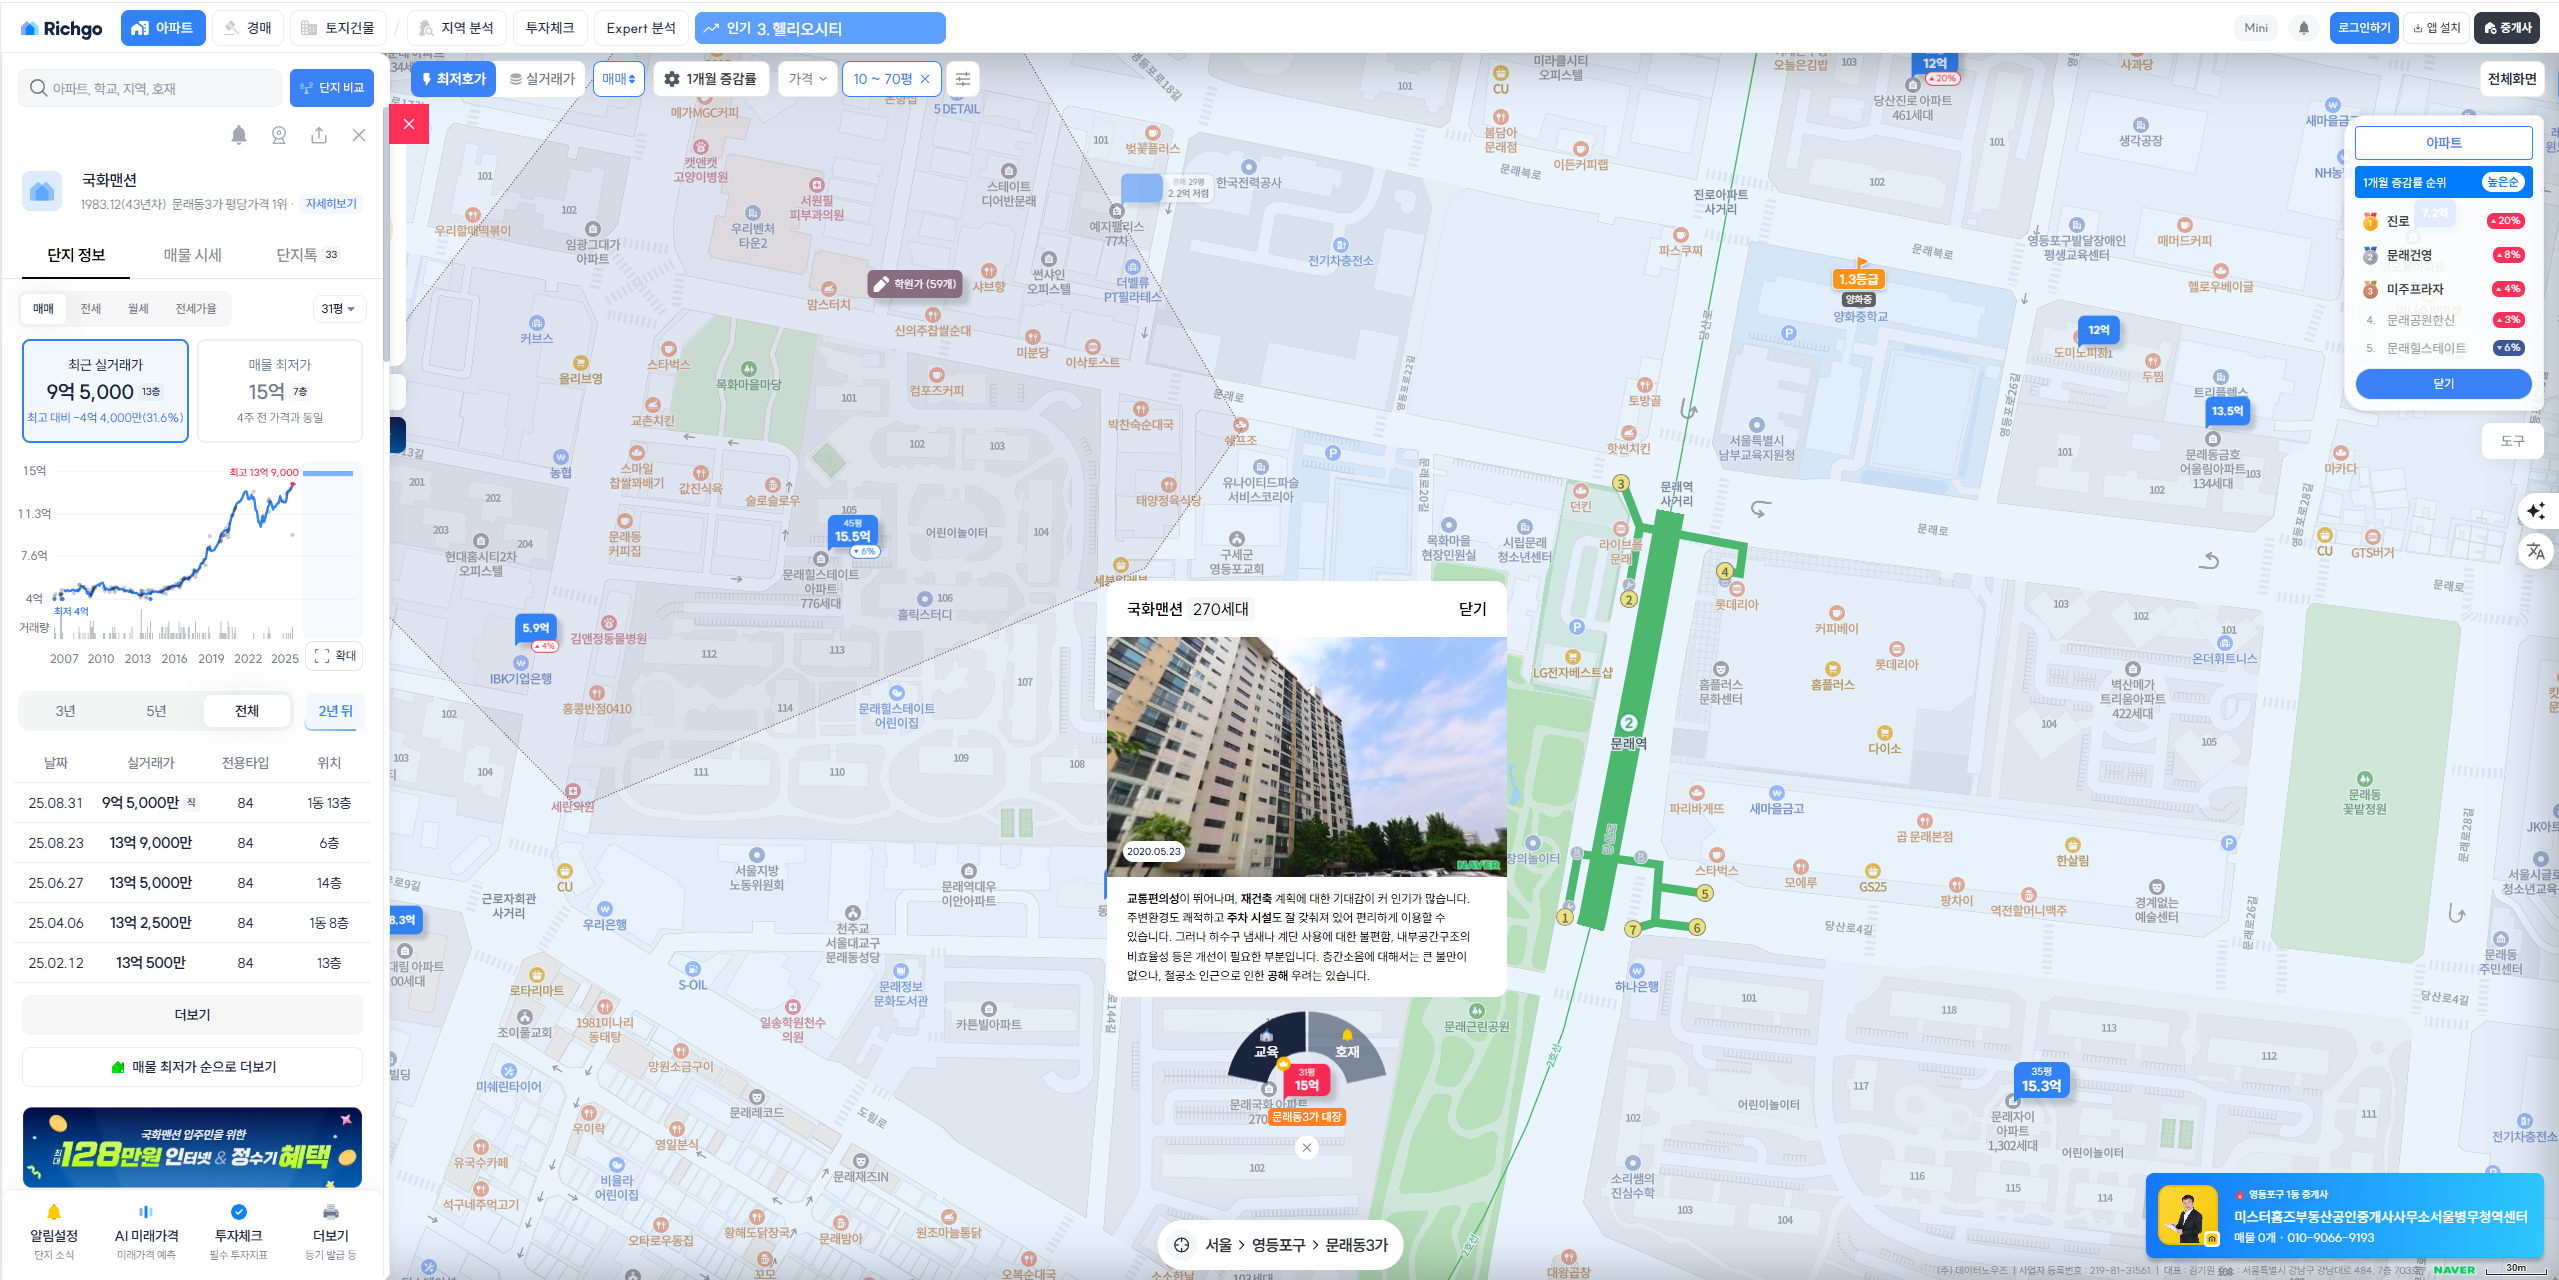Click the 자세히보기 link

[331, 204]
